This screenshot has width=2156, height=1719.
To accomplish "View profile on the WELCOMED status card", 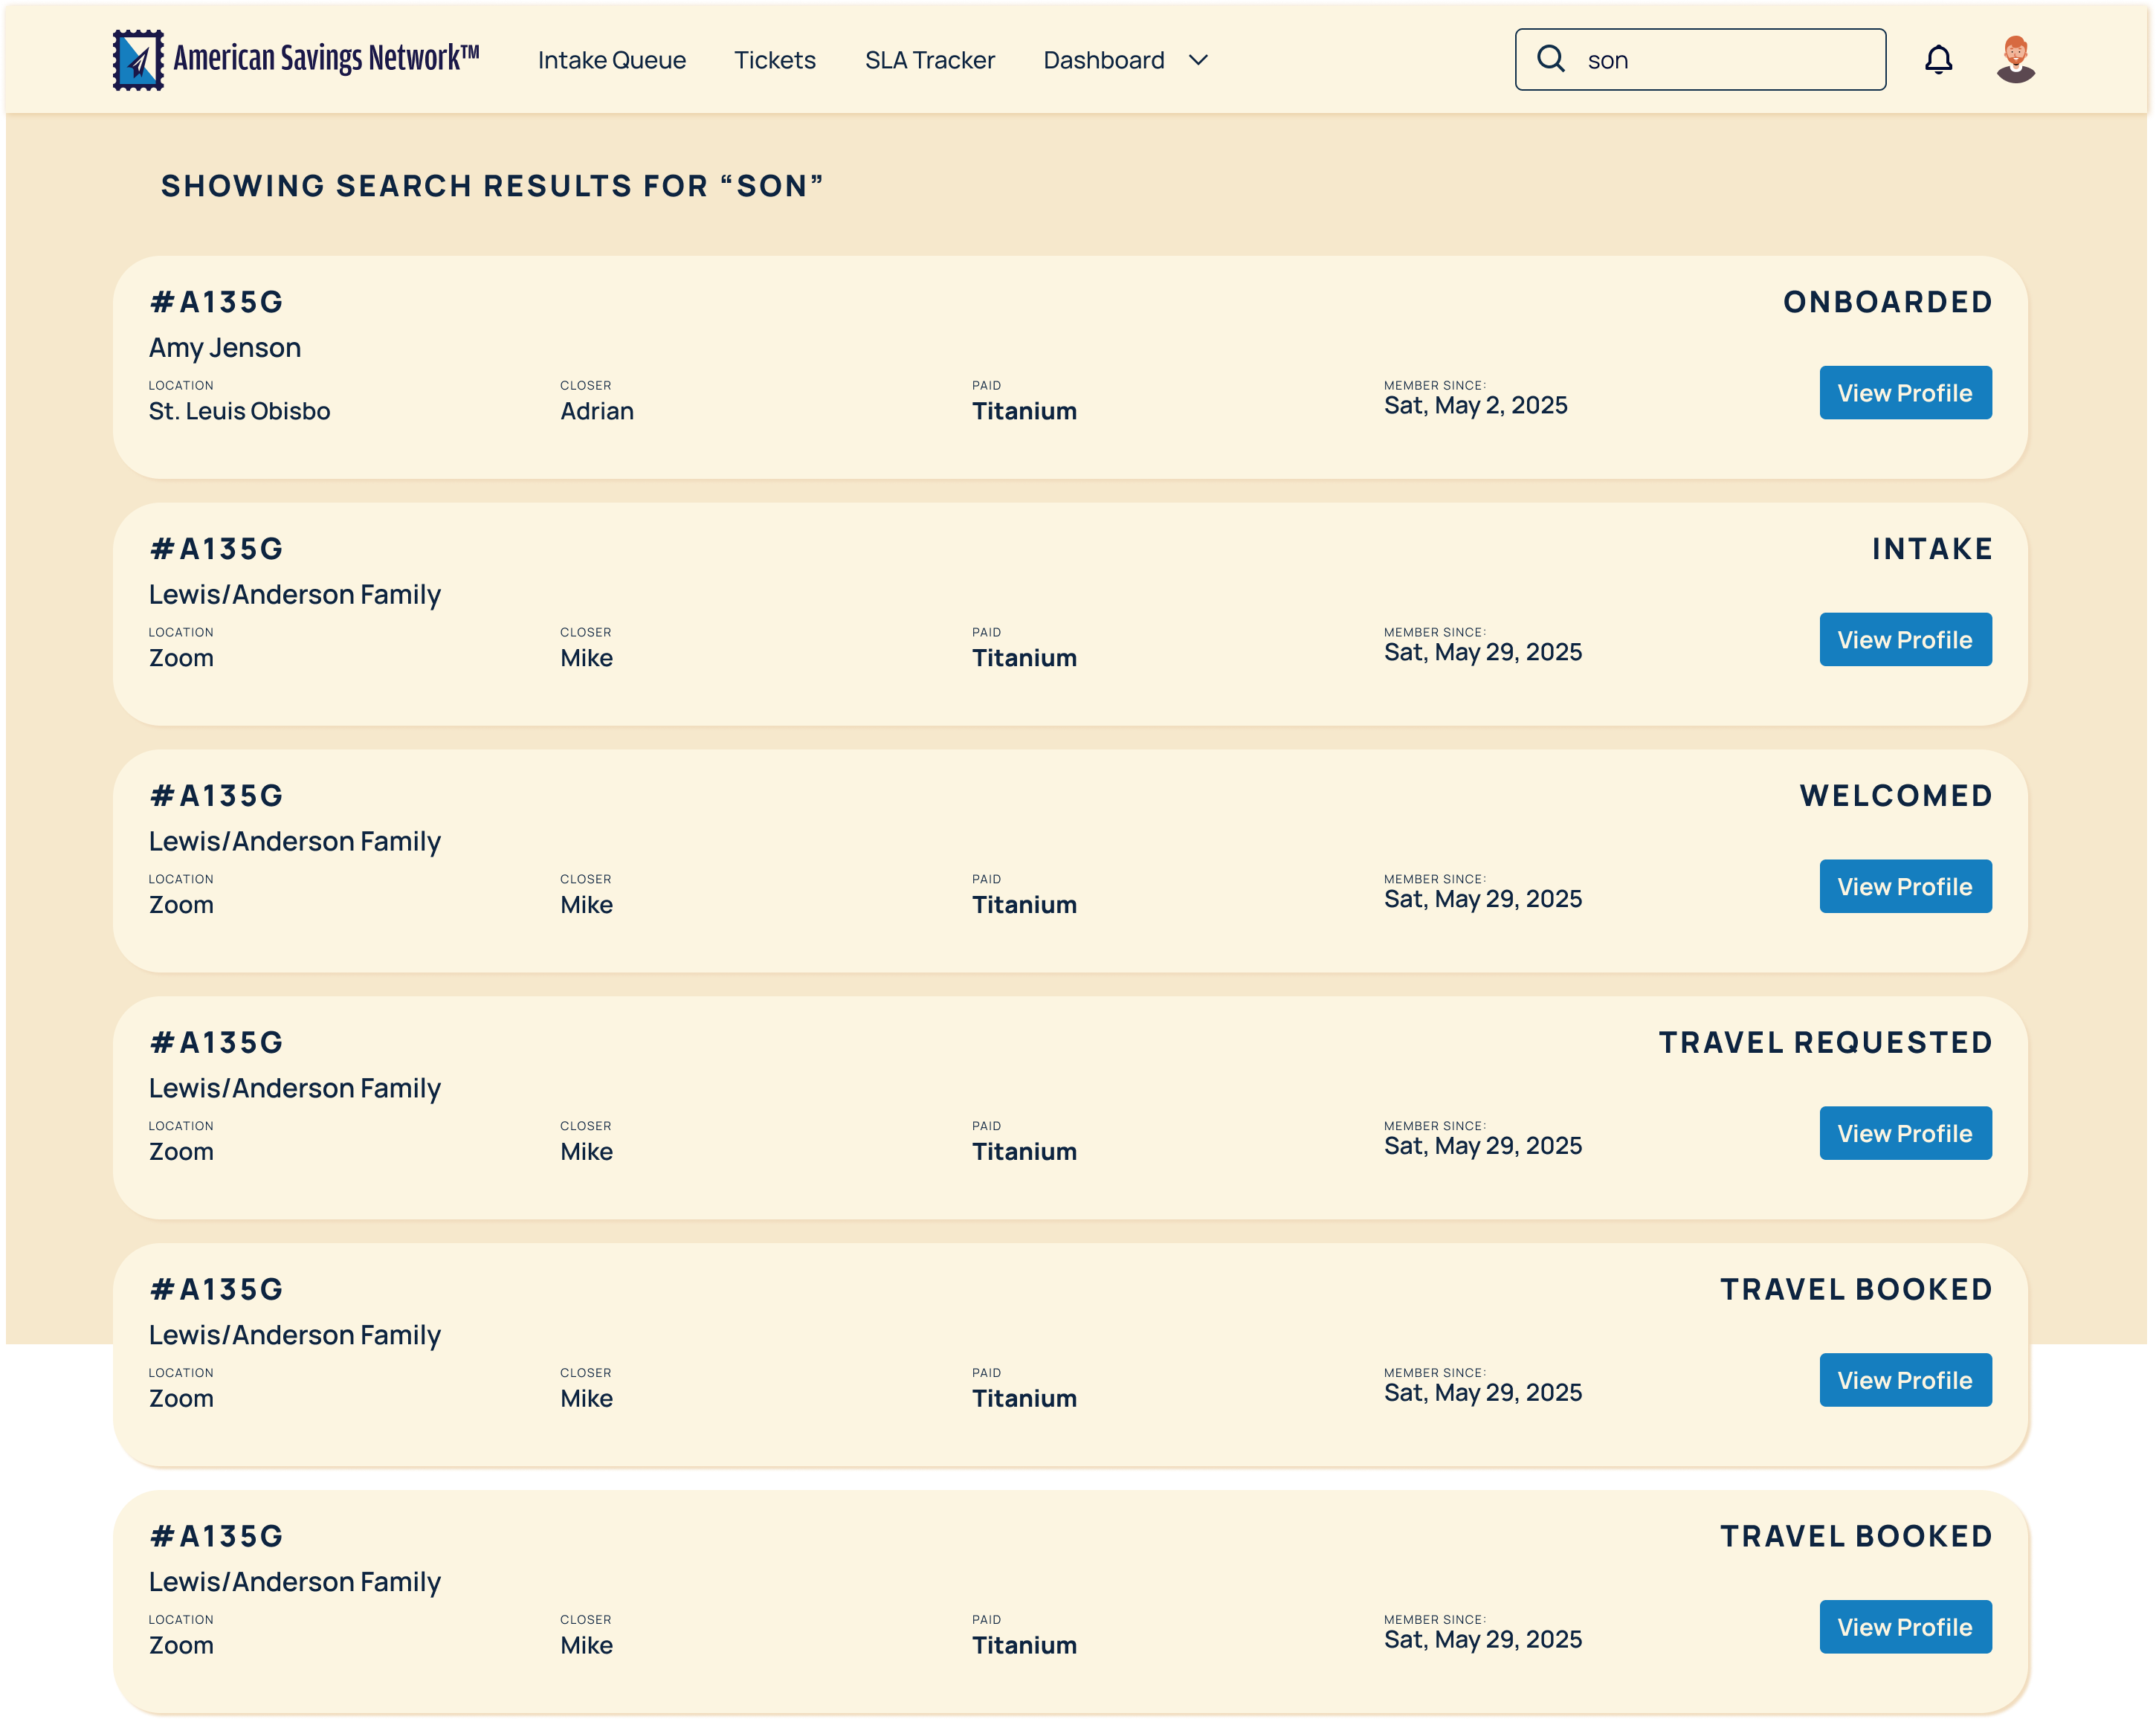I will tap(1904, 887).
